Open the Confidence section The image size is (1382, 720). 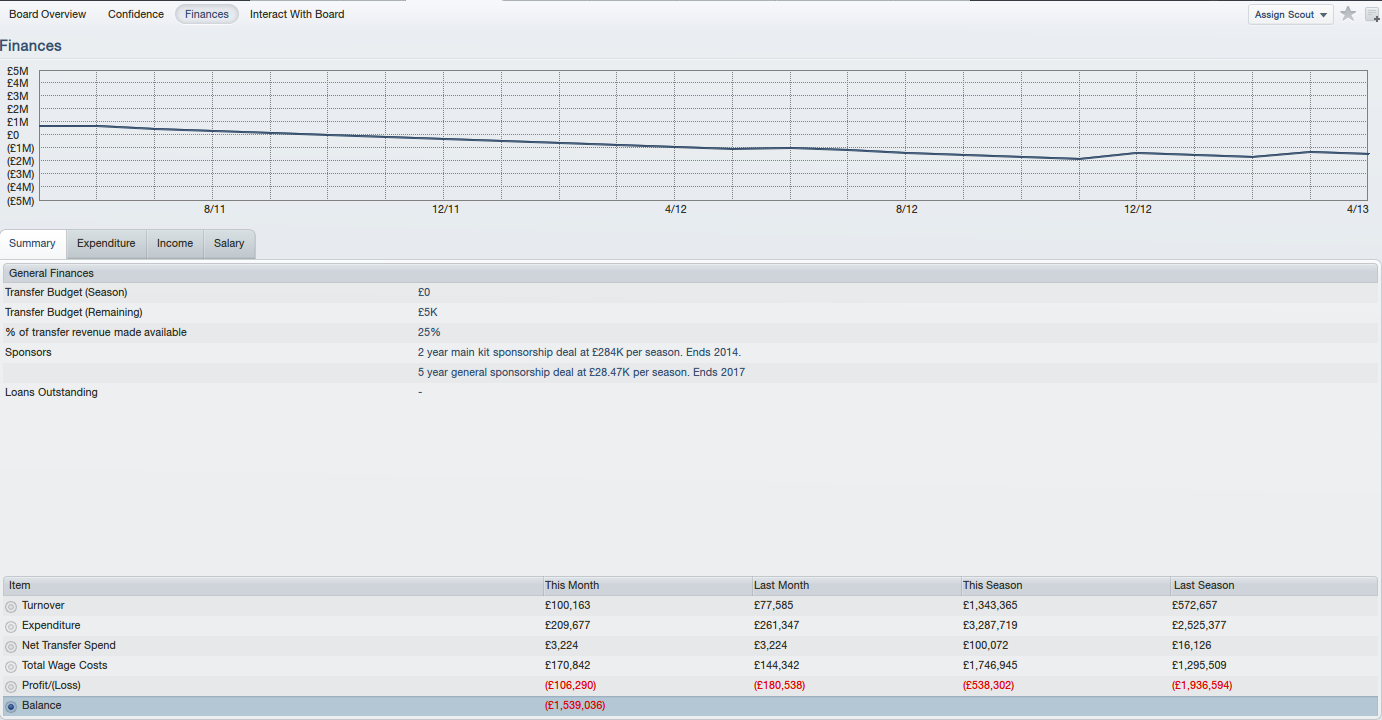[136, 14]
